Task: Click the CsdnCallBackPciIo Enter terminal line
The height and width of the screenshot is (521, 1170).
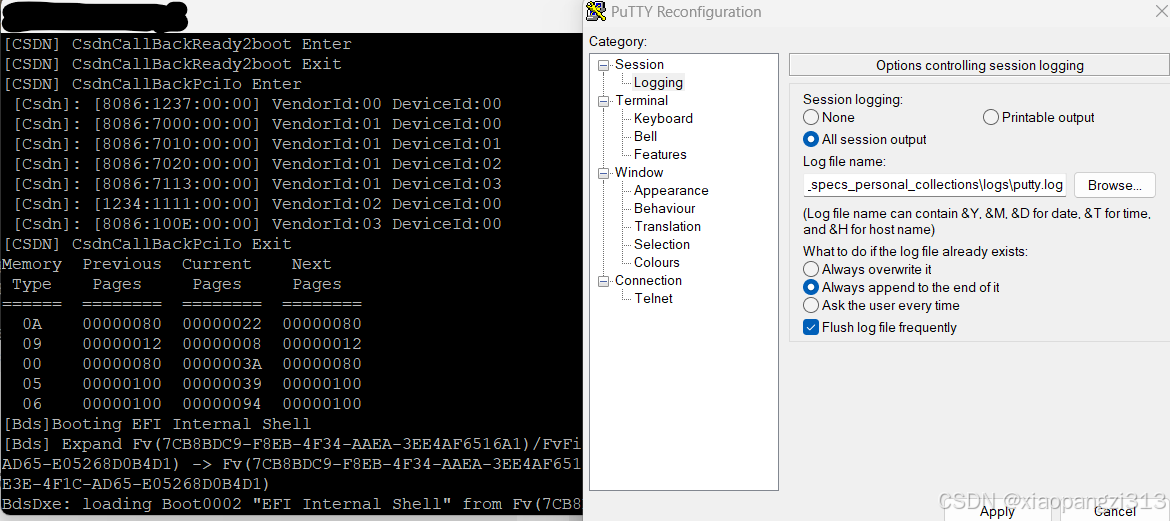Action: pos(153,84)
